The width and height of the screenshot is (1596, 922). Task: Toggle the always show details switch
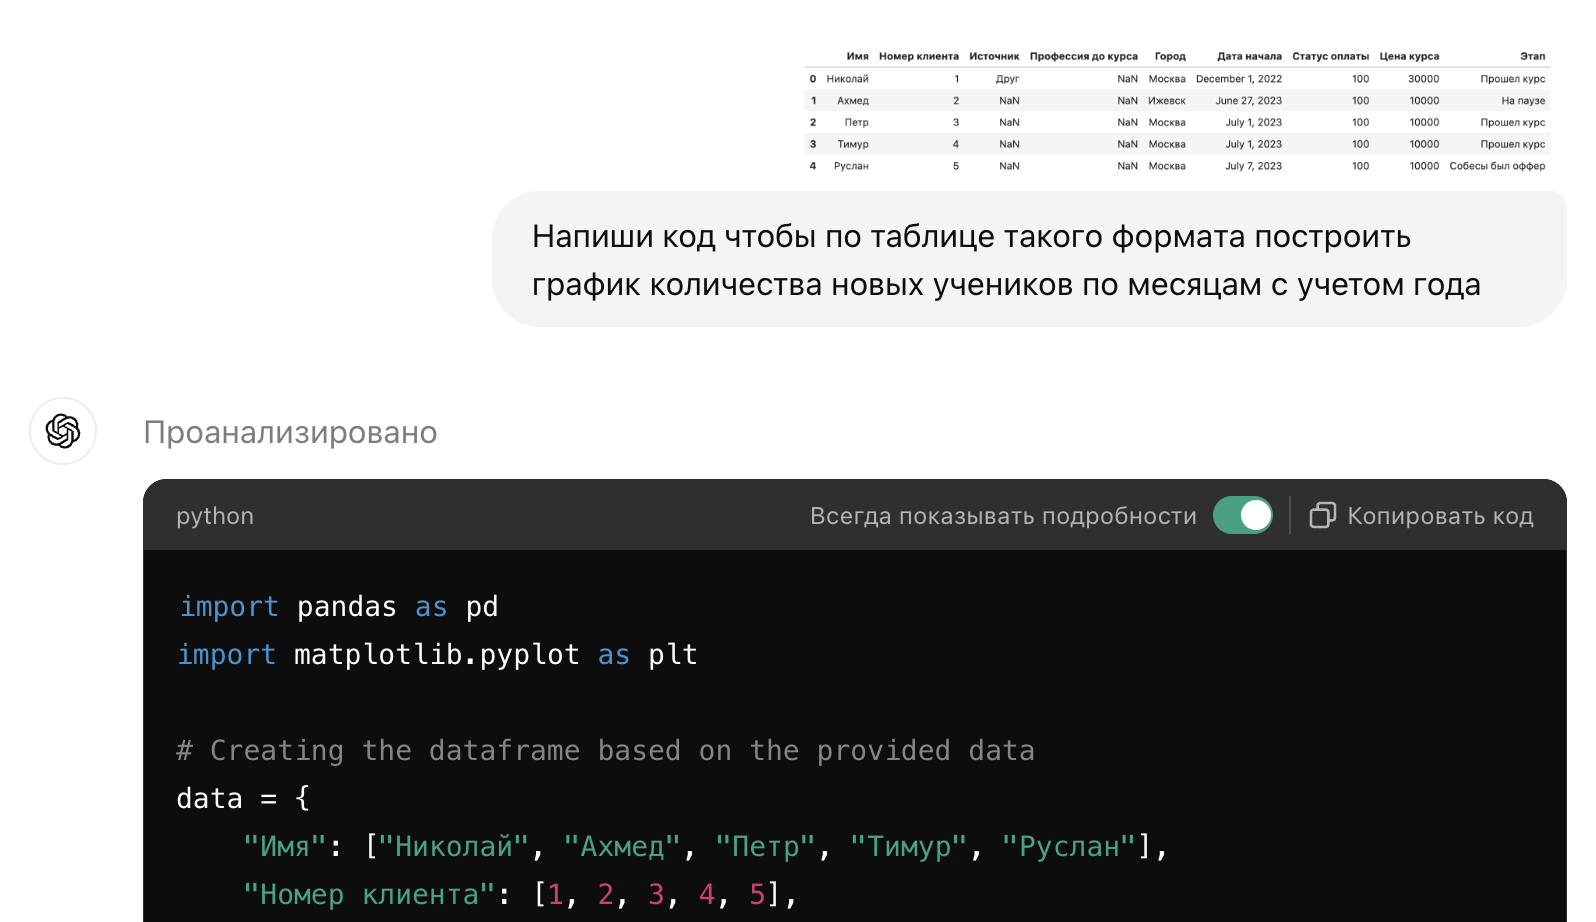click(1243, 515)
